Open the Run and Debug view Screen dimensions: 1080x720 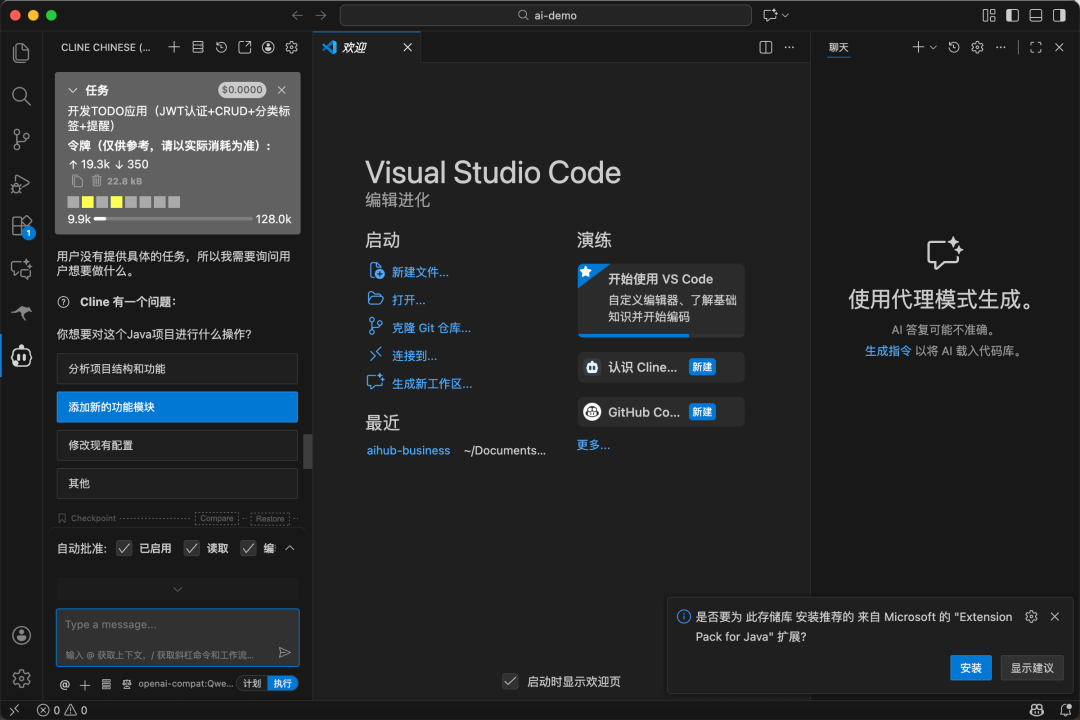point(21,183)
